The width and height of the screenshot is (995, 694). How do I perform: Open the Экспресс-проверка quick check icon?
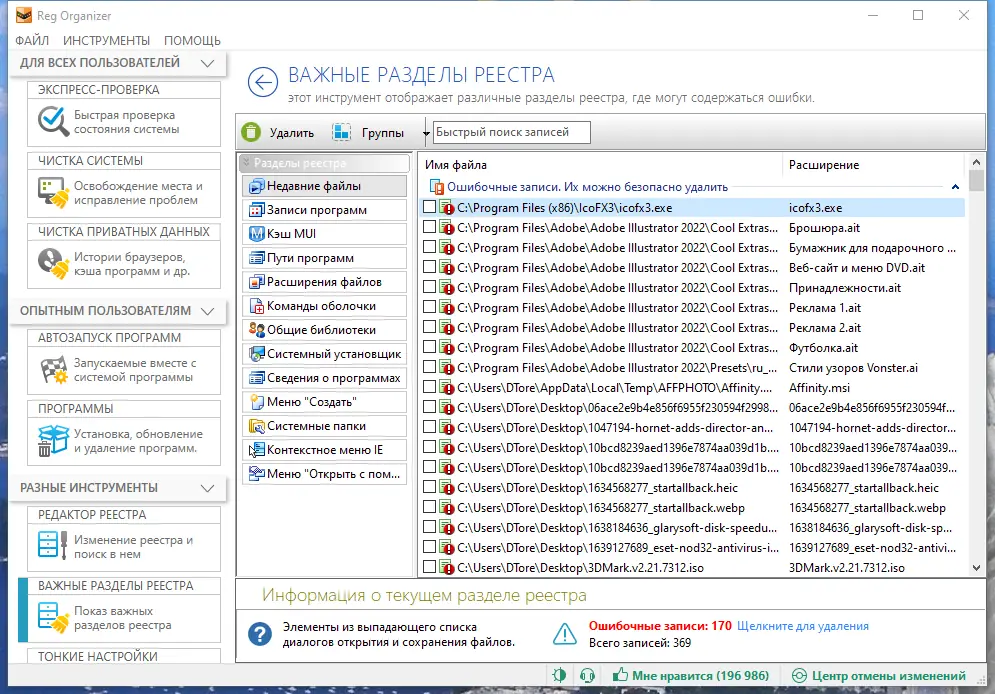(53, 121)
